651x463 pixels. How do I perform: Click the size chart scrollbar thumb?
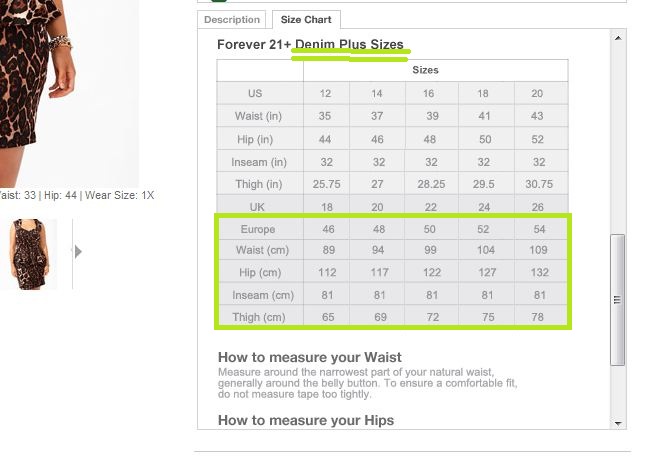point(618,300)
